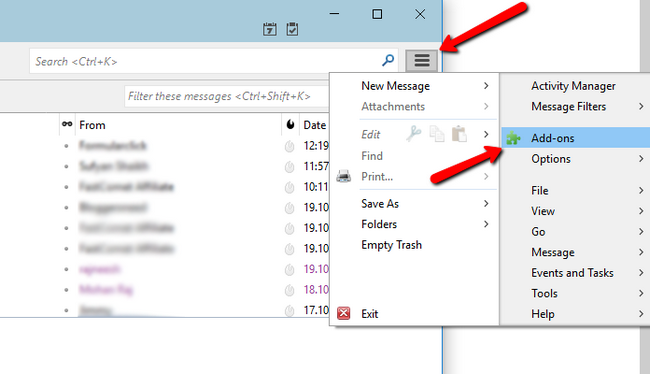The height and width of the screenshot is (374, 650).
Task: Focus the Search Ctrl+K field
Action: coord(213,61)
